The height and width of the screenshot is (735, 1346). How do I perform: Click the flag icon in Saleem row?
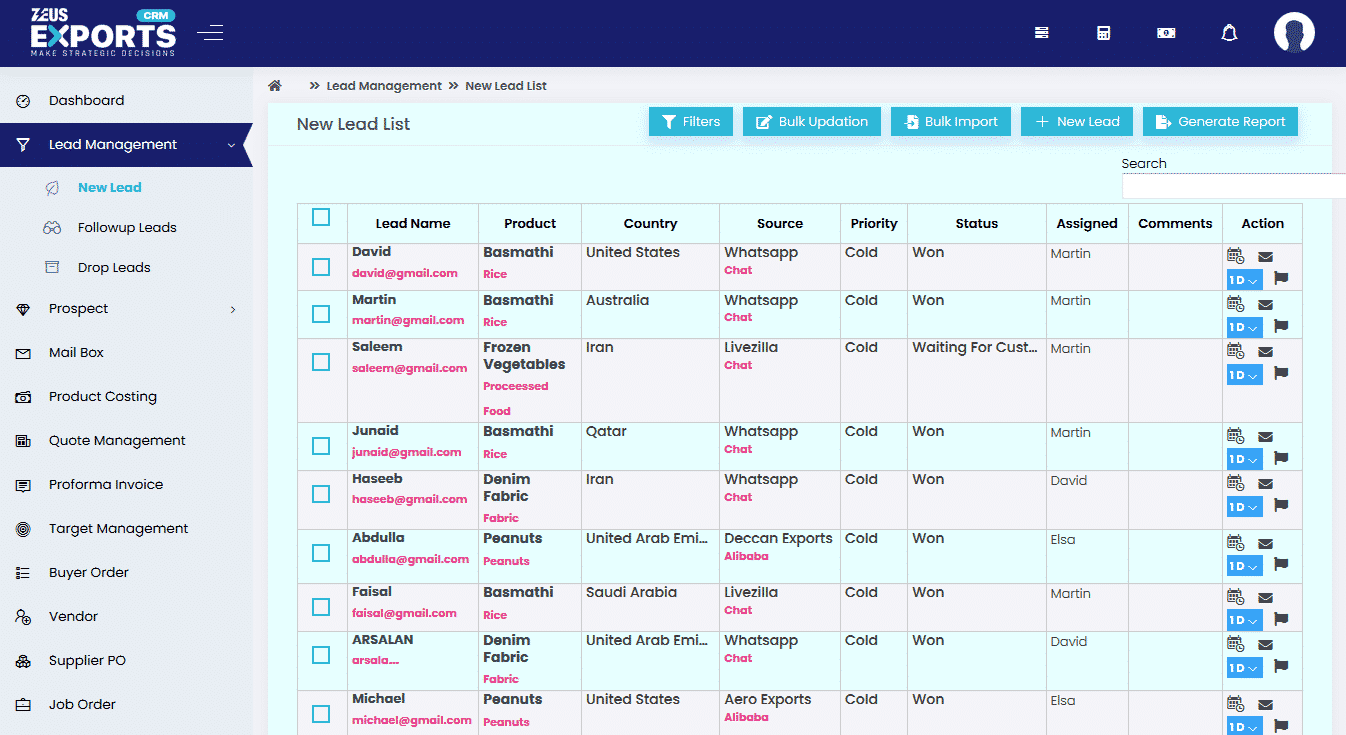1281,373
